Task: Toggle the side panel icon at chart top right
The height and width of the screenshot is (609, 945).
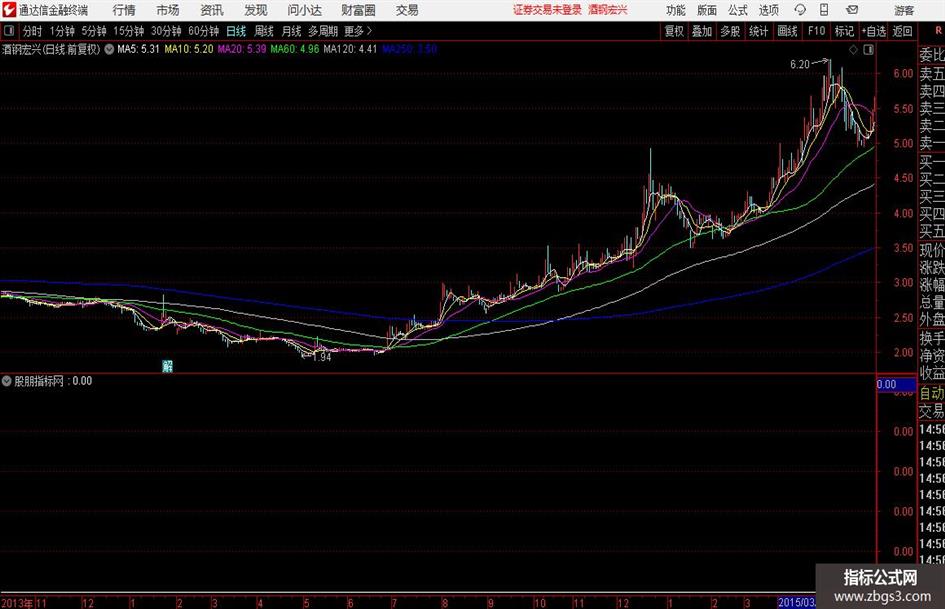Action: point(868,50)
